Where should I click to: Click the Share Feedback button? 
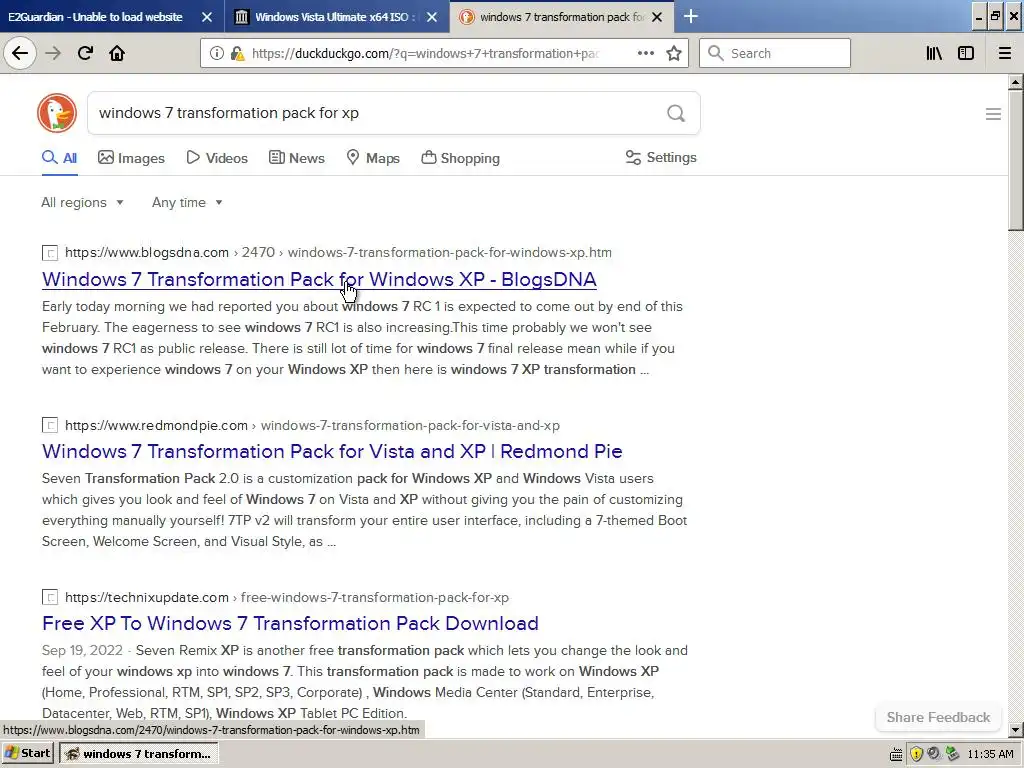click(x=938, y=717)
